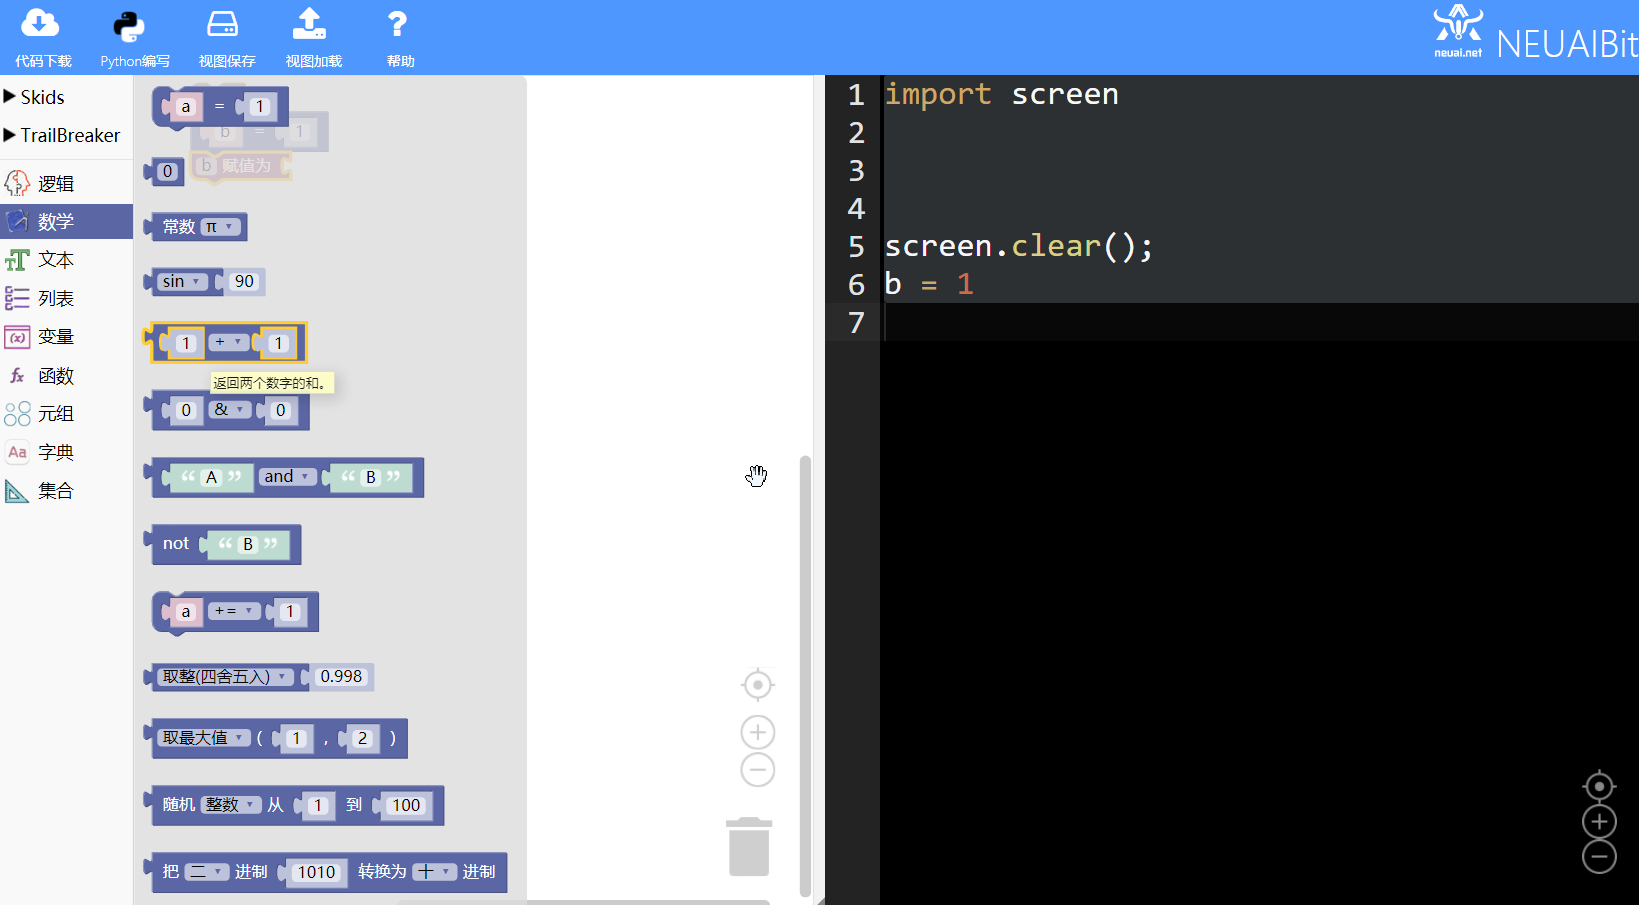Click the 集合 triangle ruler icon
1639x905 pixels.
click(17, 491)
